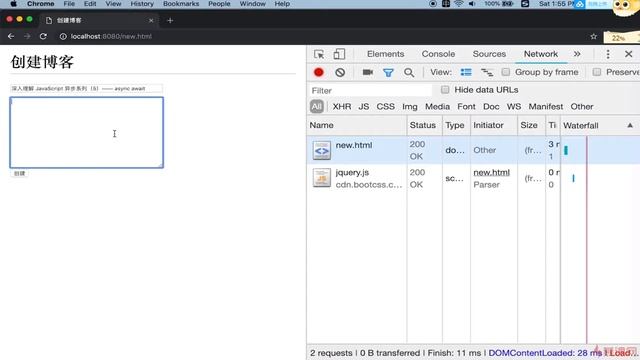This screenshot has width=640, height=360.
Task: Click the site information icon in address bar
Action: pos(63,36)
